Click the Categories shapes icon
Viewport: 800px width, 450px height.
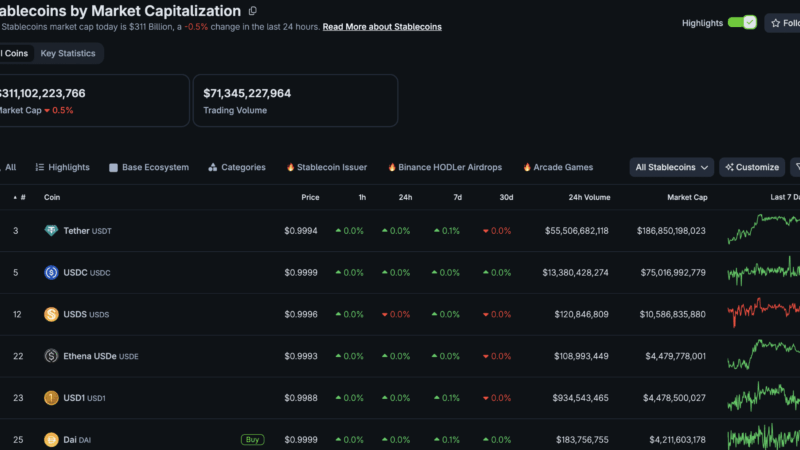[x=213, y=167]
